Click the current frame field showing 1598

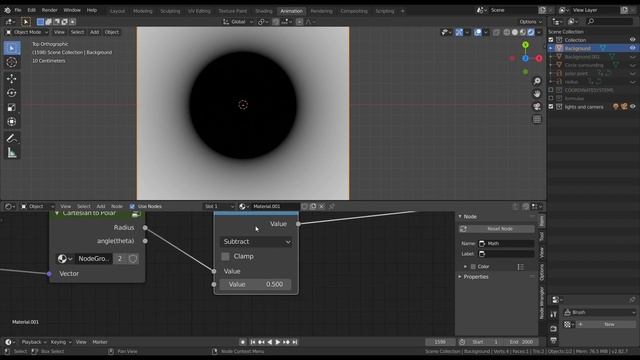[440, 342]
